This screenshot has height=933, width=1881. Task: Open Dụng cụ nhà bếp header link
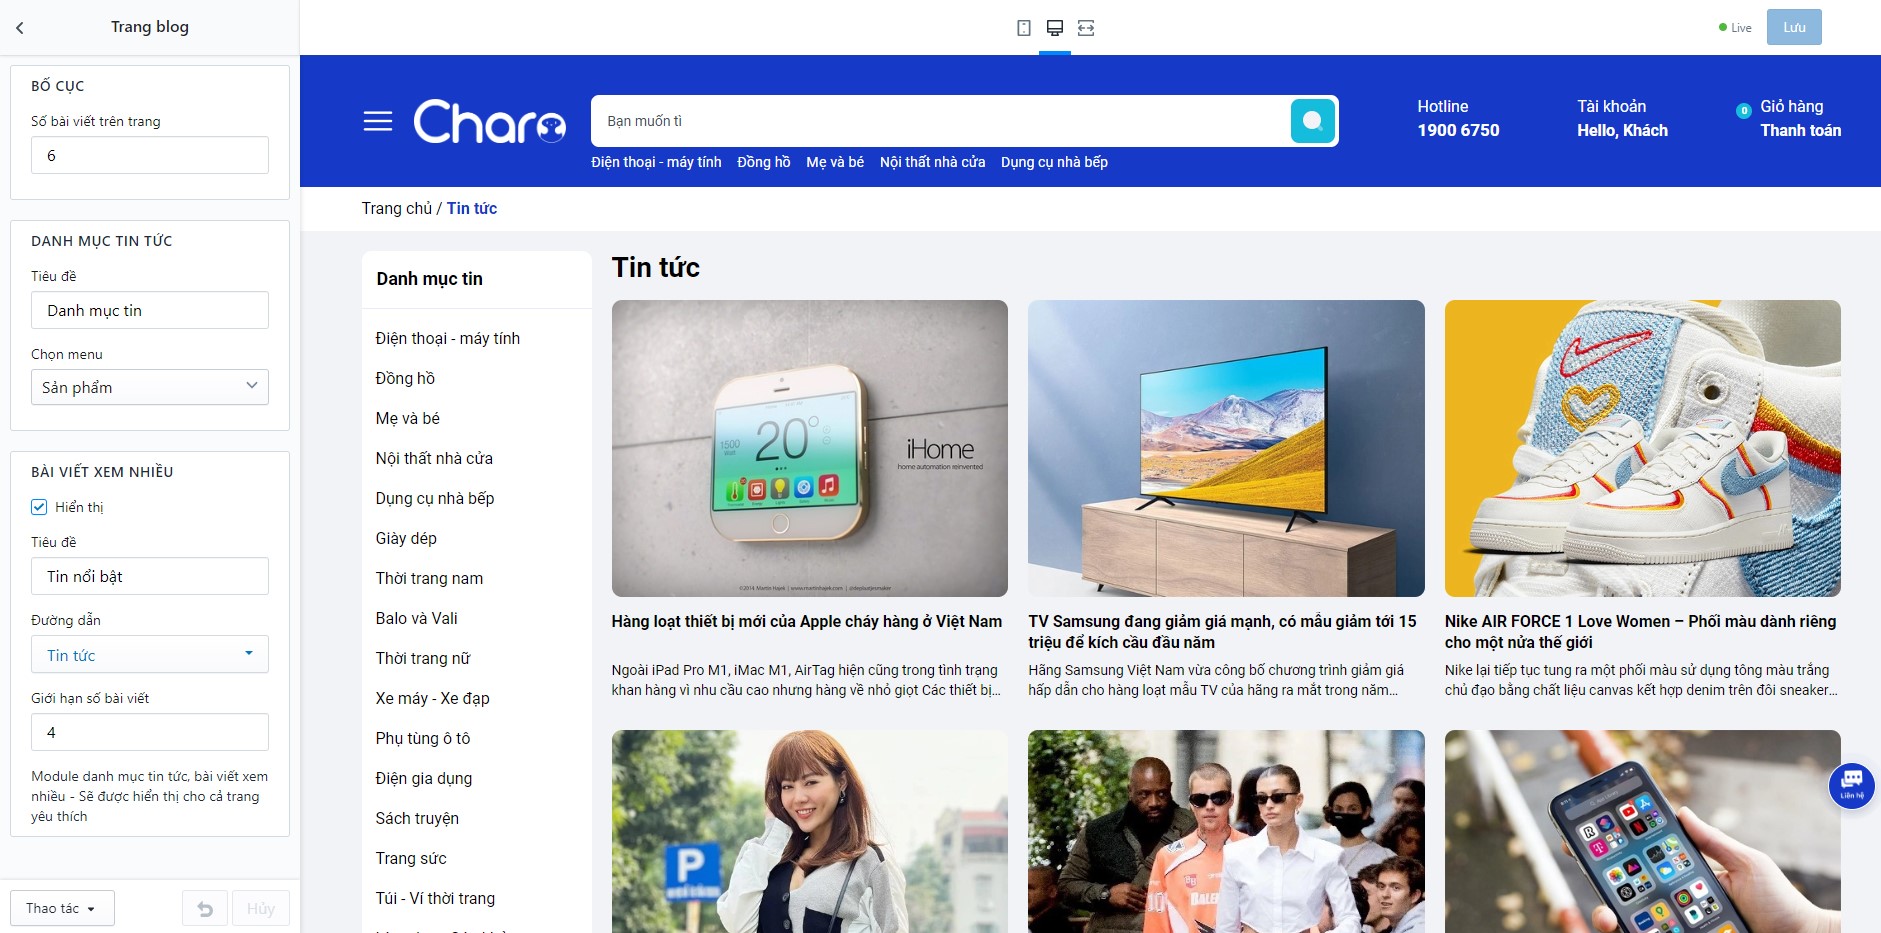(x=1054, y=162)
